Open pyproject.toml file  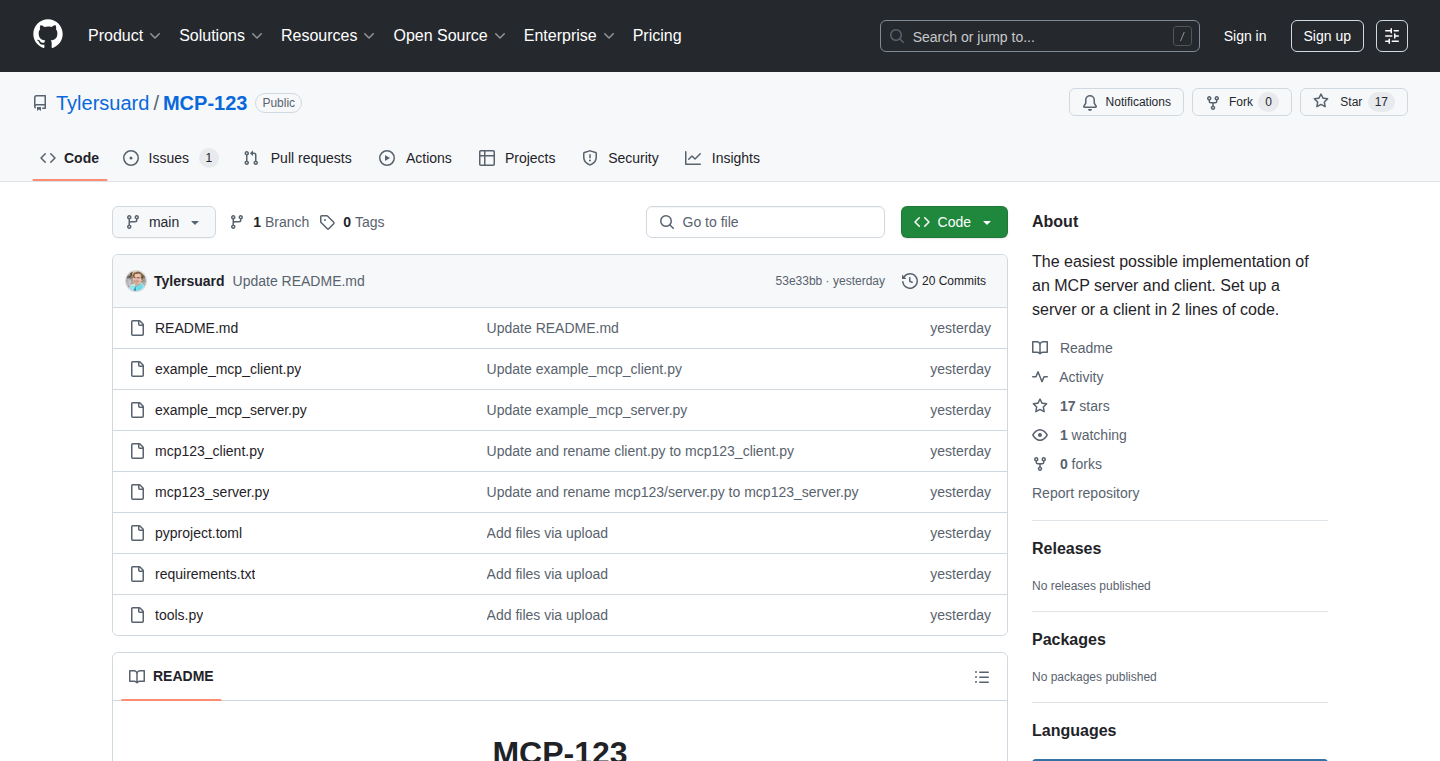(198, 533)
